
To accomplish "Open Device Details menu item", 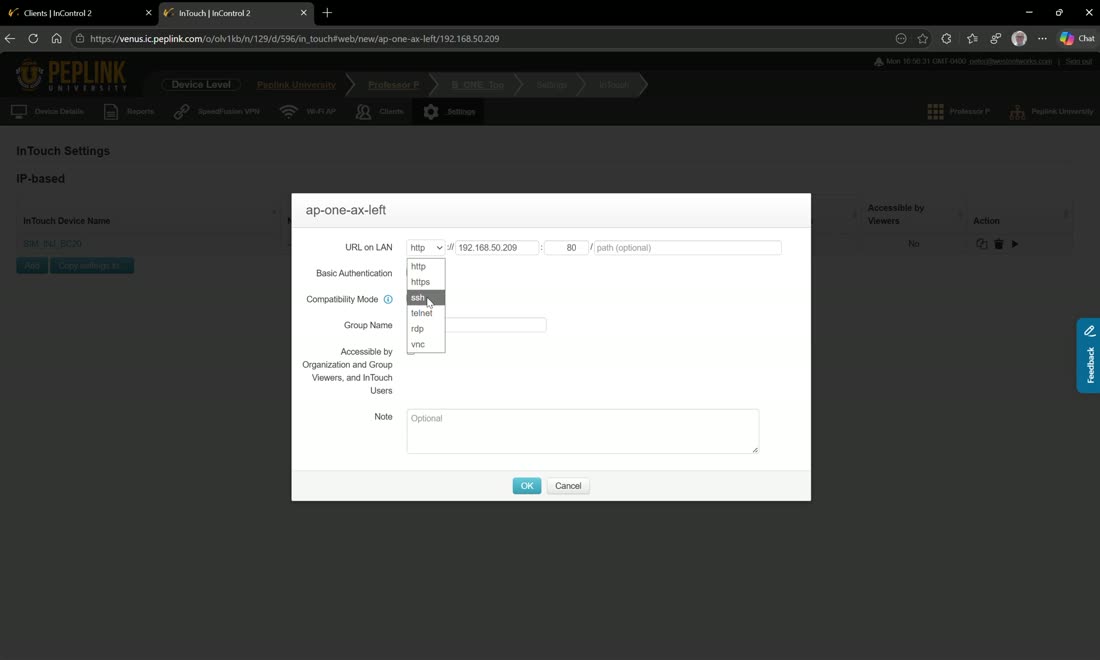I will pyautogui.click(x=48, y=112).
